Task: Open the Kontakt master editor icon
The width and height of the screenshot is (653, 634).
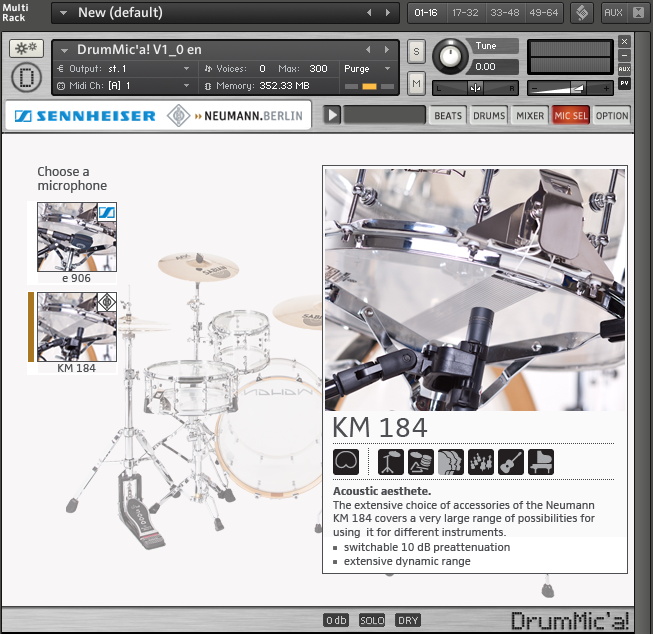Action: (x=582, y=12)
